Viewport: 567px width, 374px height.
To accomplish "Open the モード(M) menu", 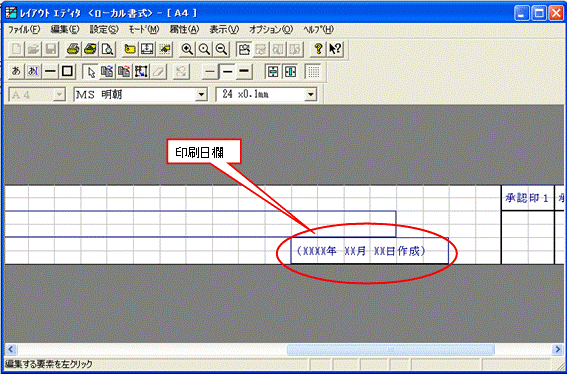I will click(x=144, y=30).
